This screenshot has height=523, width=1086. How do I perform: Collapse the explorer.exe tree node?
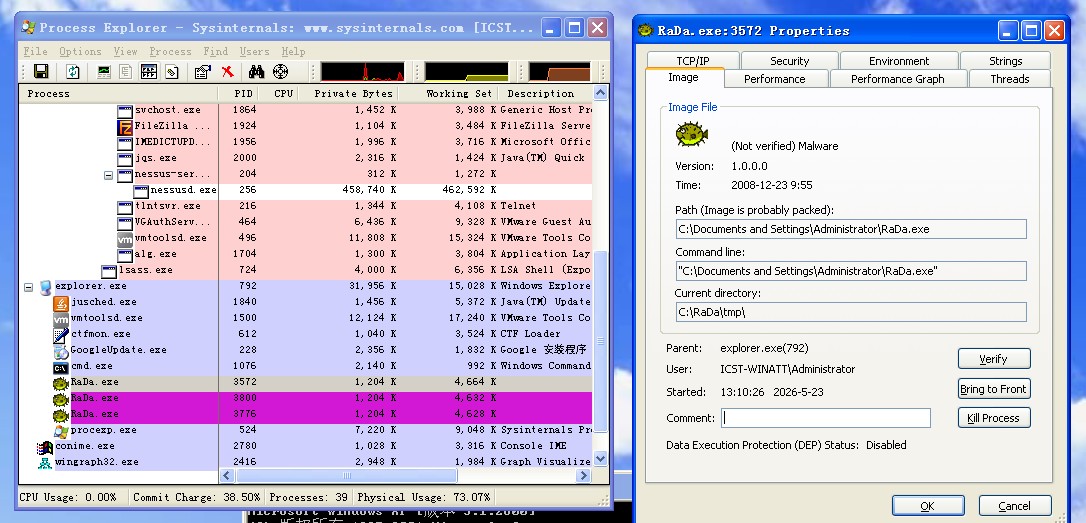(x=28, y=286)
